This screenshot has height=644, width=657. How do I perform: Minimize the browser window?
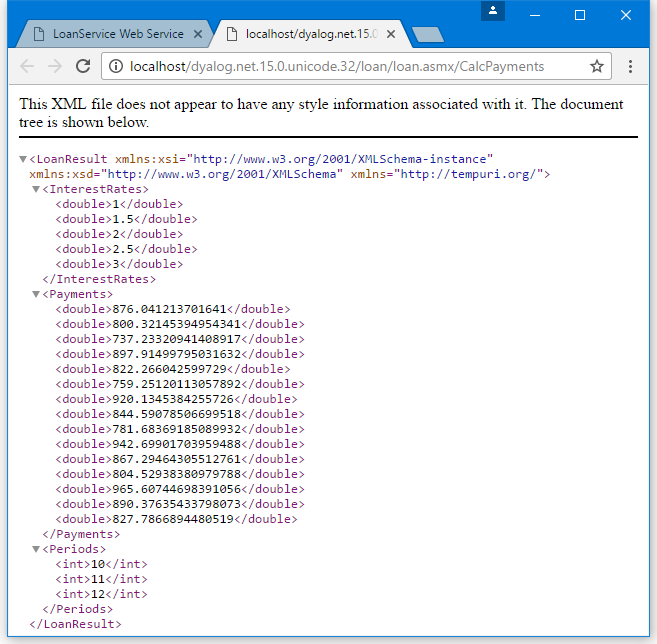[x=534, y=14]
